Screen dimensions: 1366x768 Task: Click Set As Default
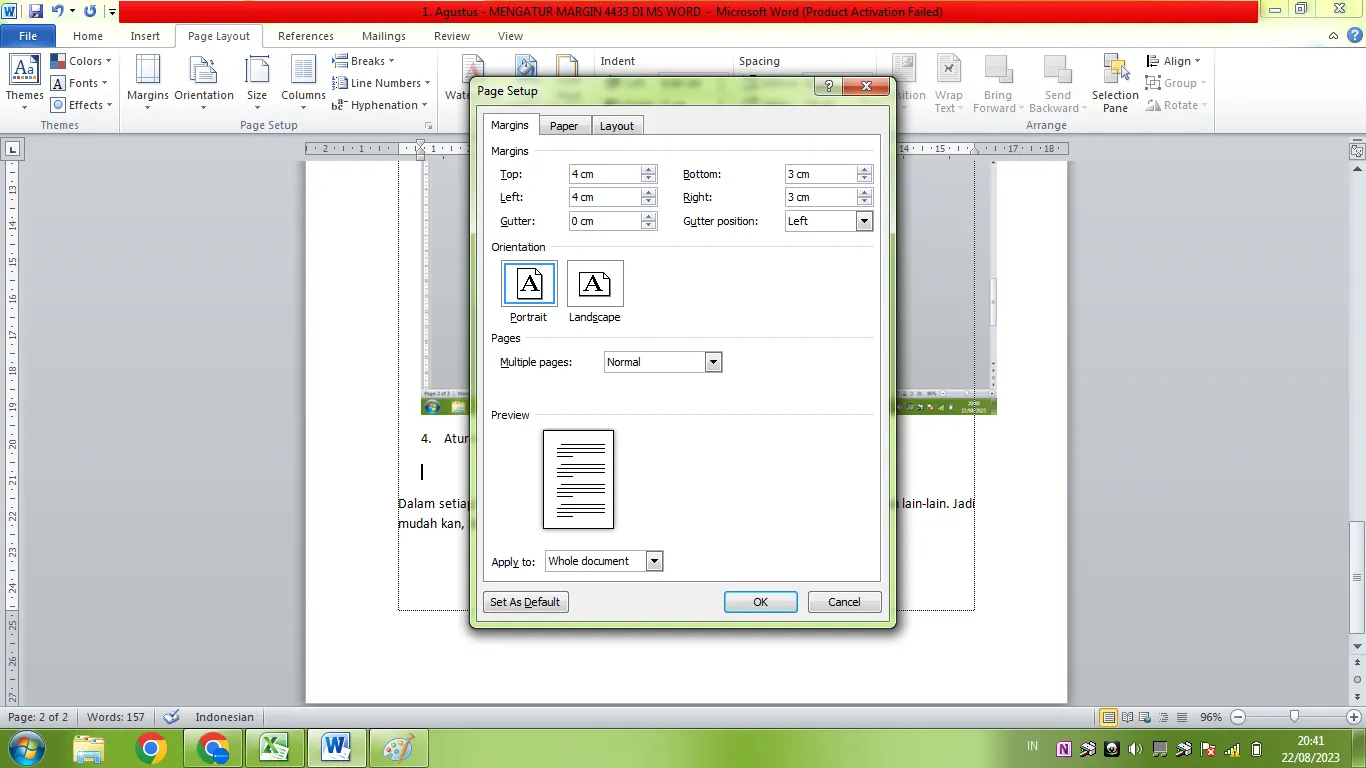click(525, 601)
